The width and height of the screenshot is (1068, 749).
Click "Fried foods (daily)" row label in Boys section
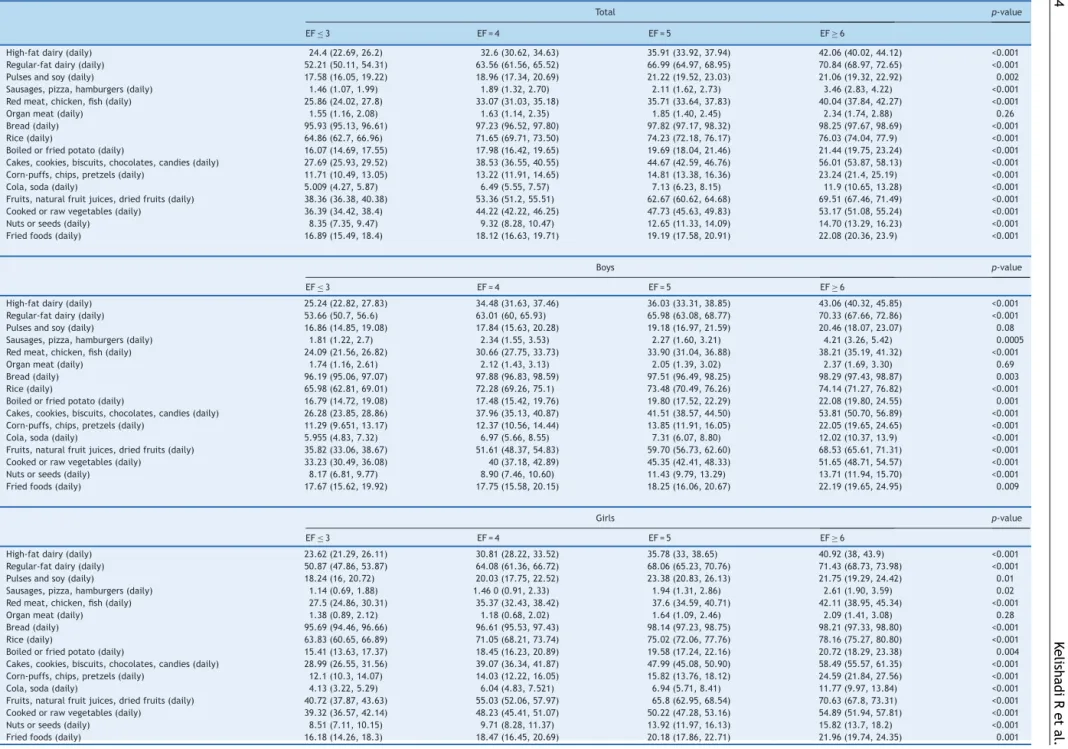(43, 487)
